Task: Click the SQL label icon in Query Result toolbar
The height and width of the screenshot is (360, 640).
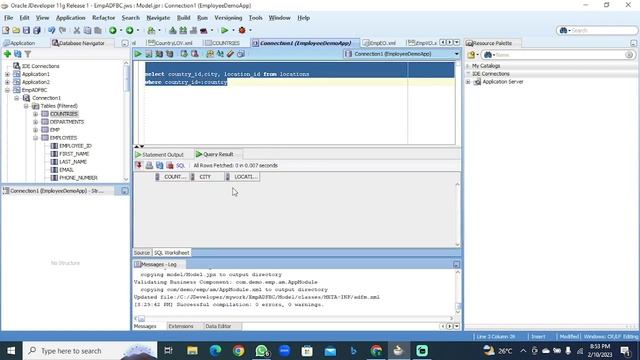Action: tap(180, 165)
